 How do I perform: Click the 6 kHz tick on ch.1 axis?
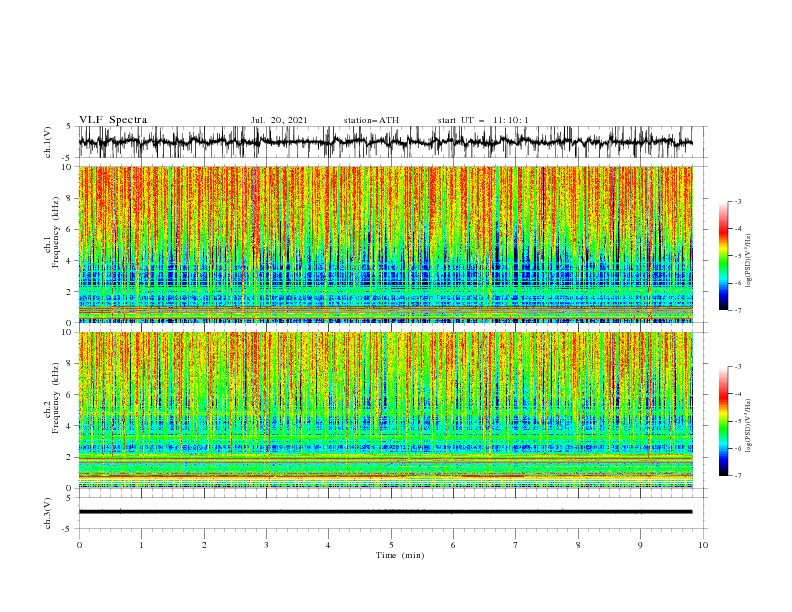[70, 230]
